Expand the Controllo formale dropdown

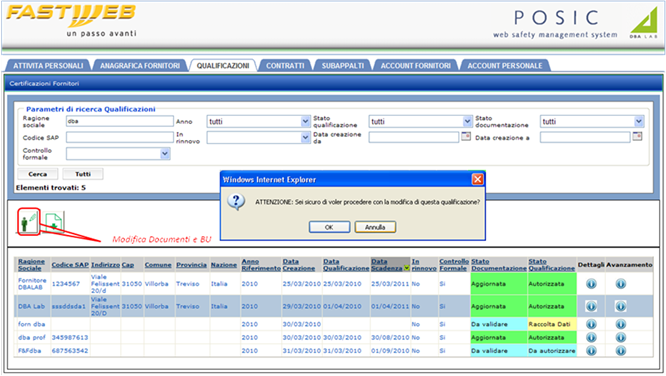click(x=165, y=154)
